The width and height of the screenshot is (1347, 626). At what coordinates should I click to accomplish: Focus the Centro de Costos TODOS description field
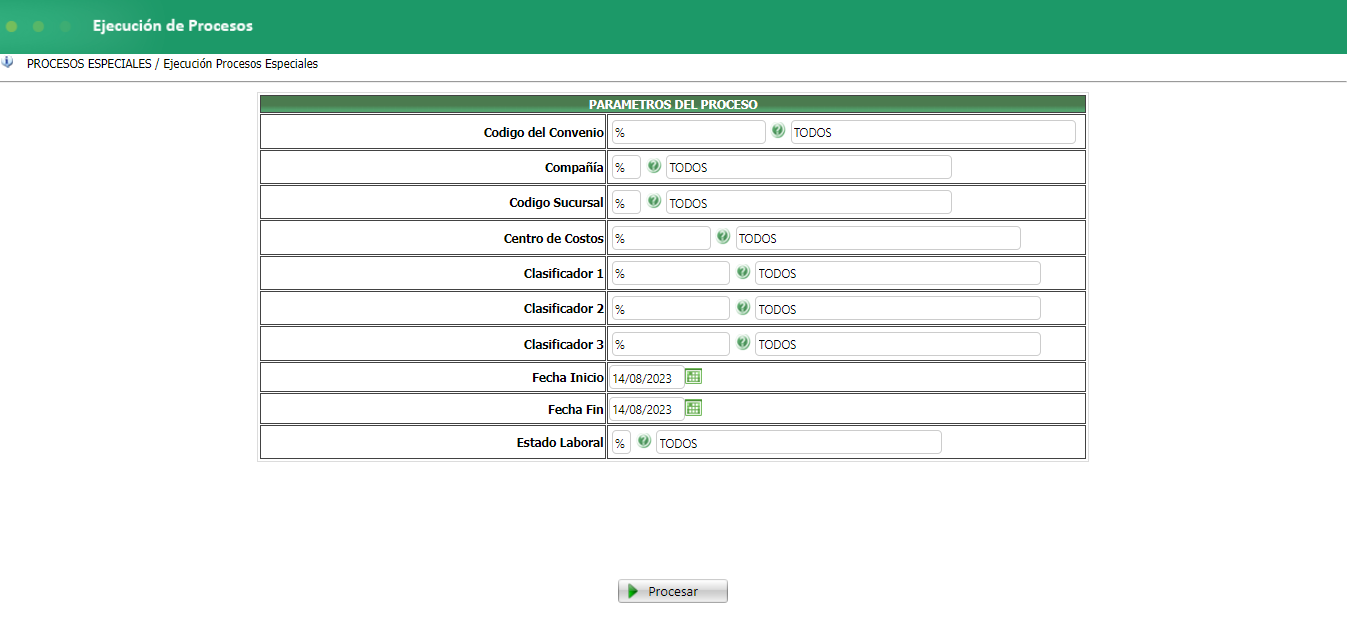(878, 238)
